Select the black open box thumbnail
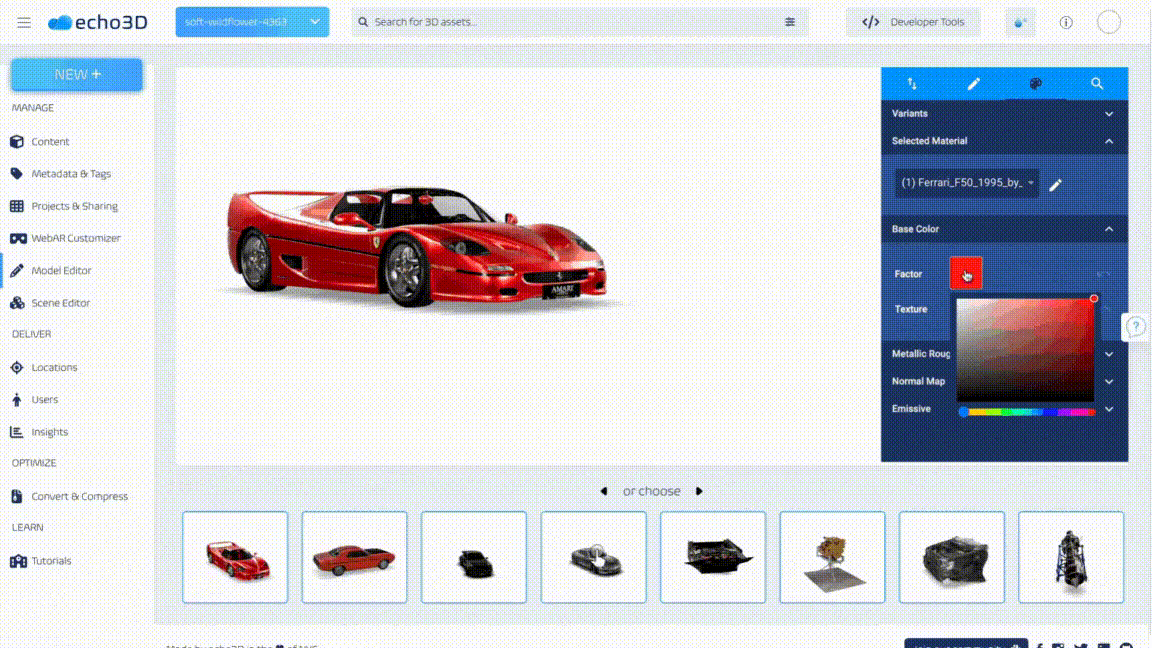Image resolution: width=1152 pixels, height=648 pixels. [713, 558]
